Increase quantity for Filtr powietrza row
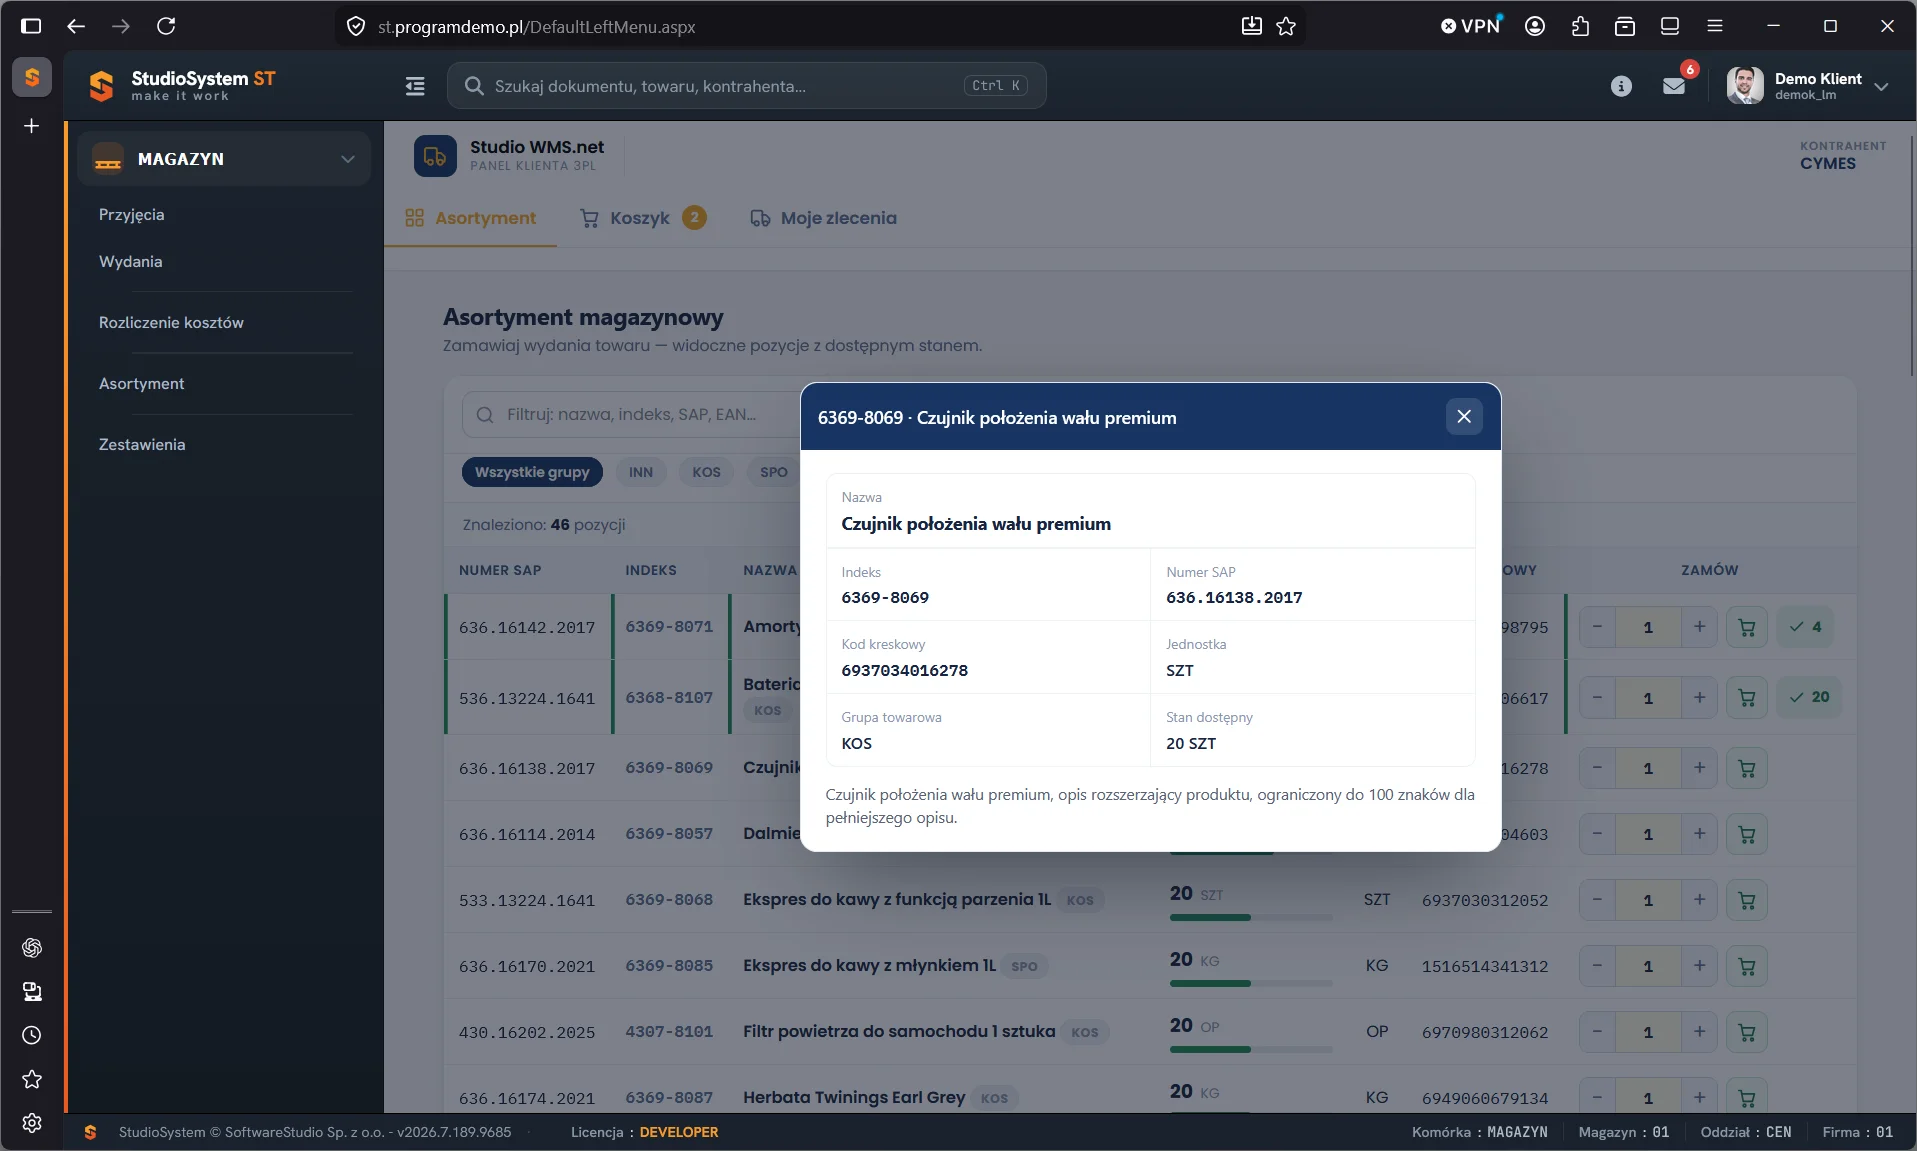 [x=1699, y=1032]
